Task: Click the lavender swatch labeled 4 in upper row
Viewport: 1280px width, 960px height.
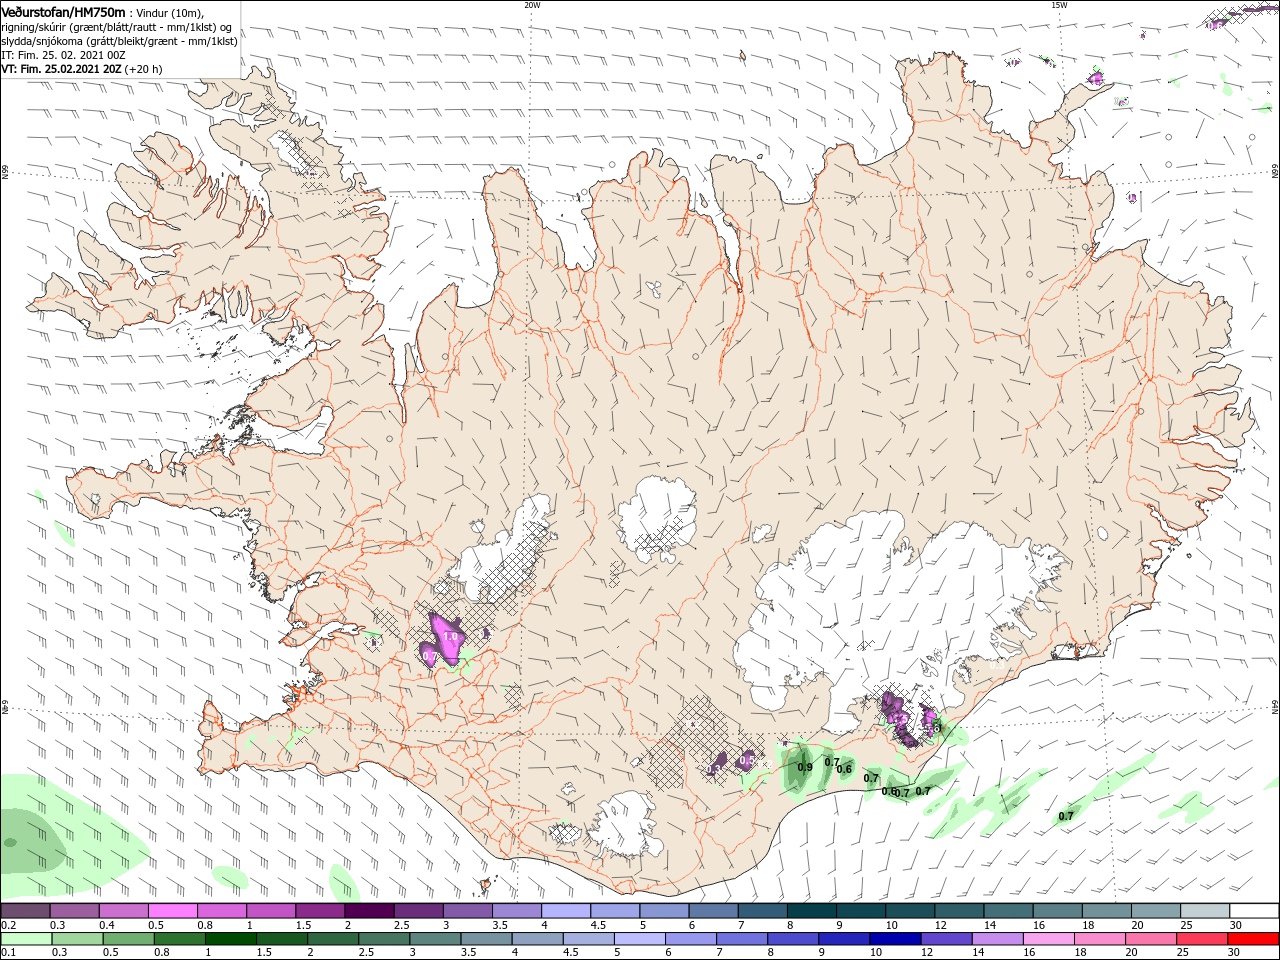Action: 566,911
